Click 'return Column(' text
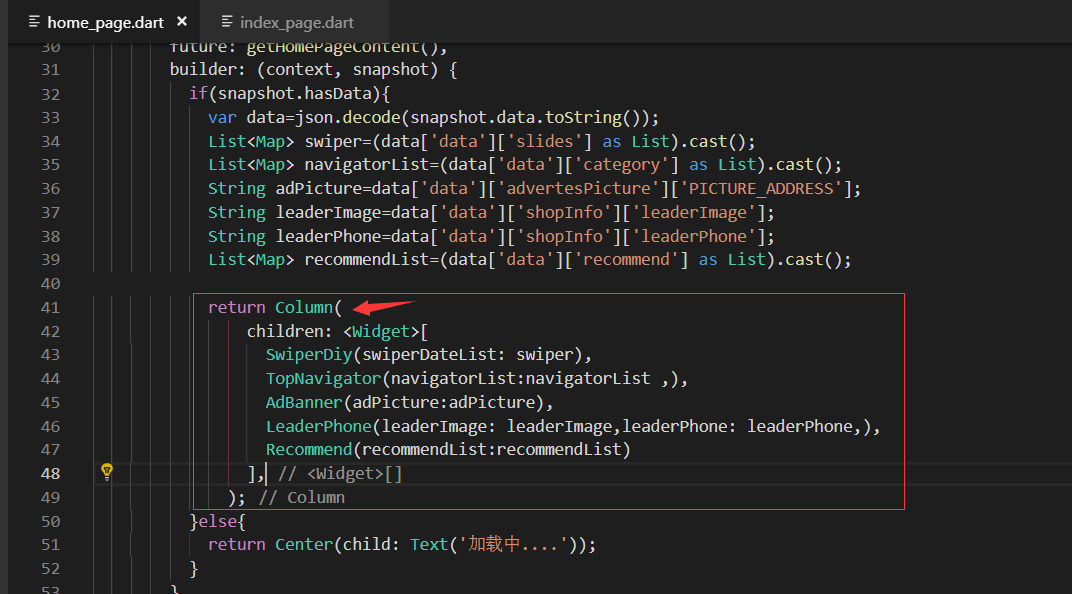 [x=275, y=308]
